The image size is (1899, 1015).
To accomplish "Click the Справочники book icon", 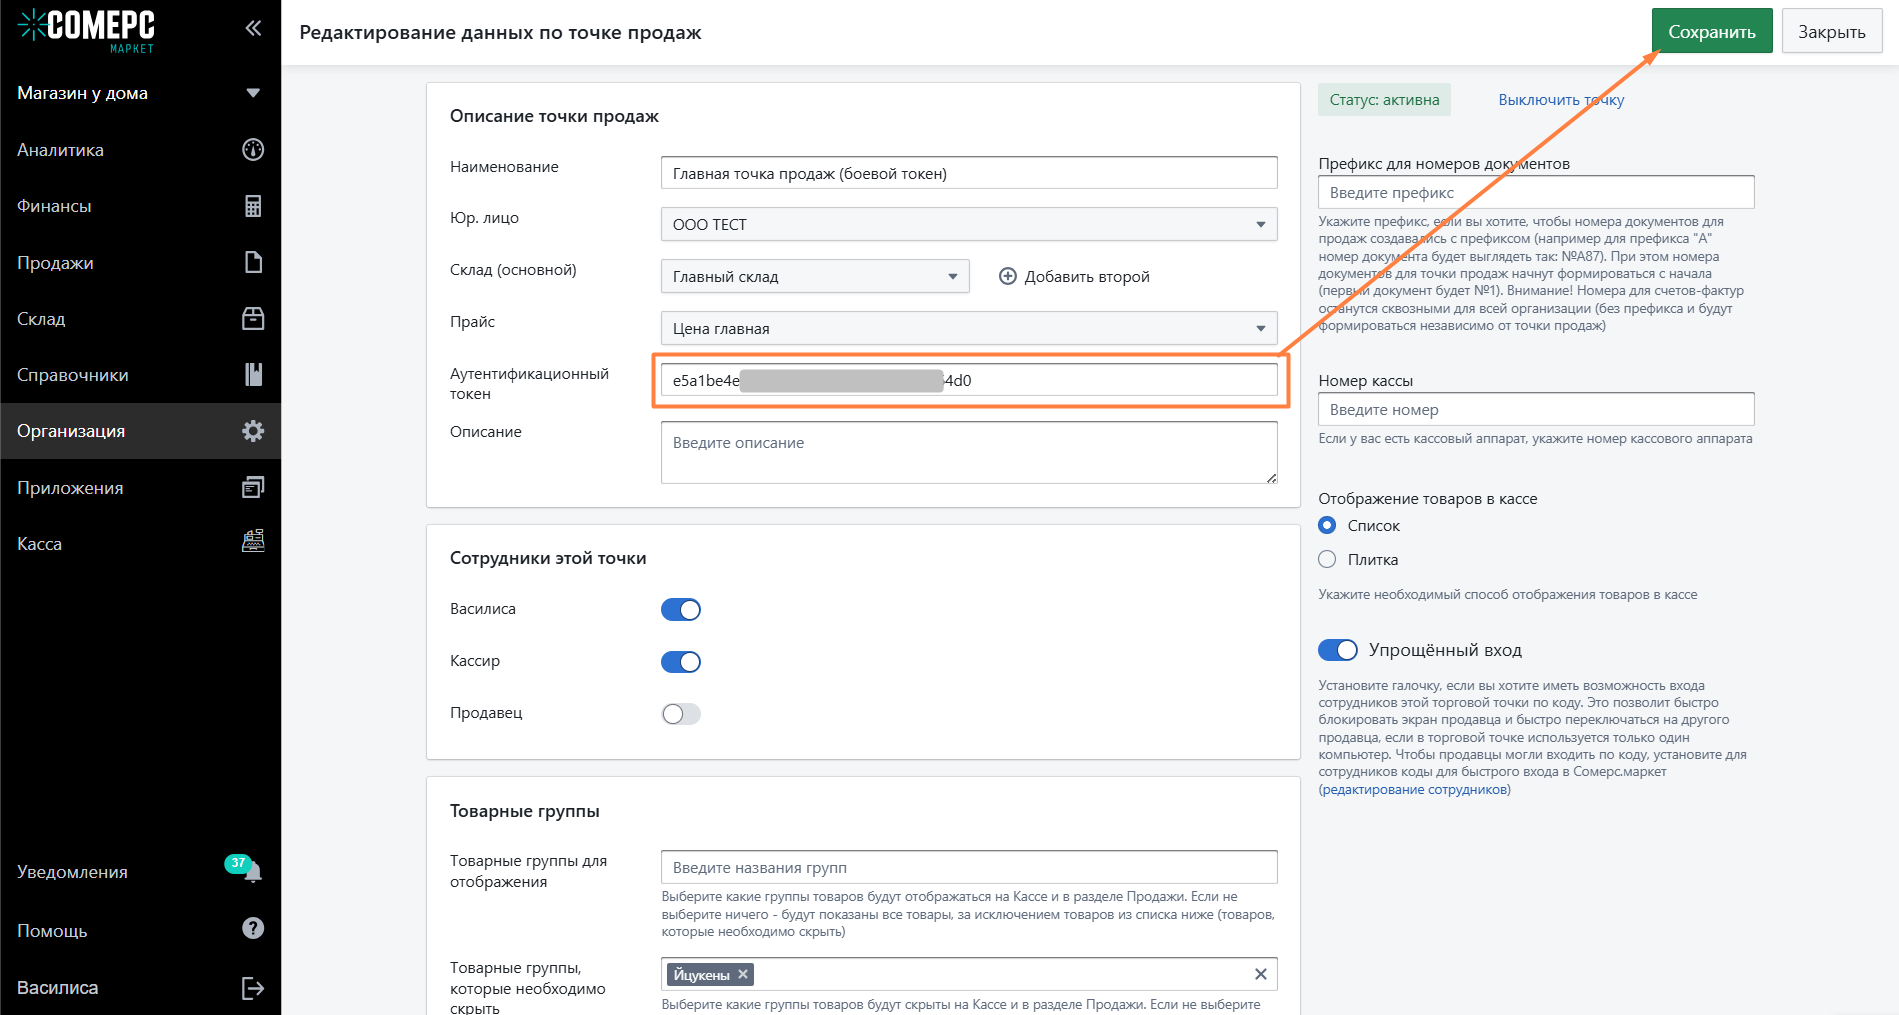I will pyautogui.click(x=253, y=374).
